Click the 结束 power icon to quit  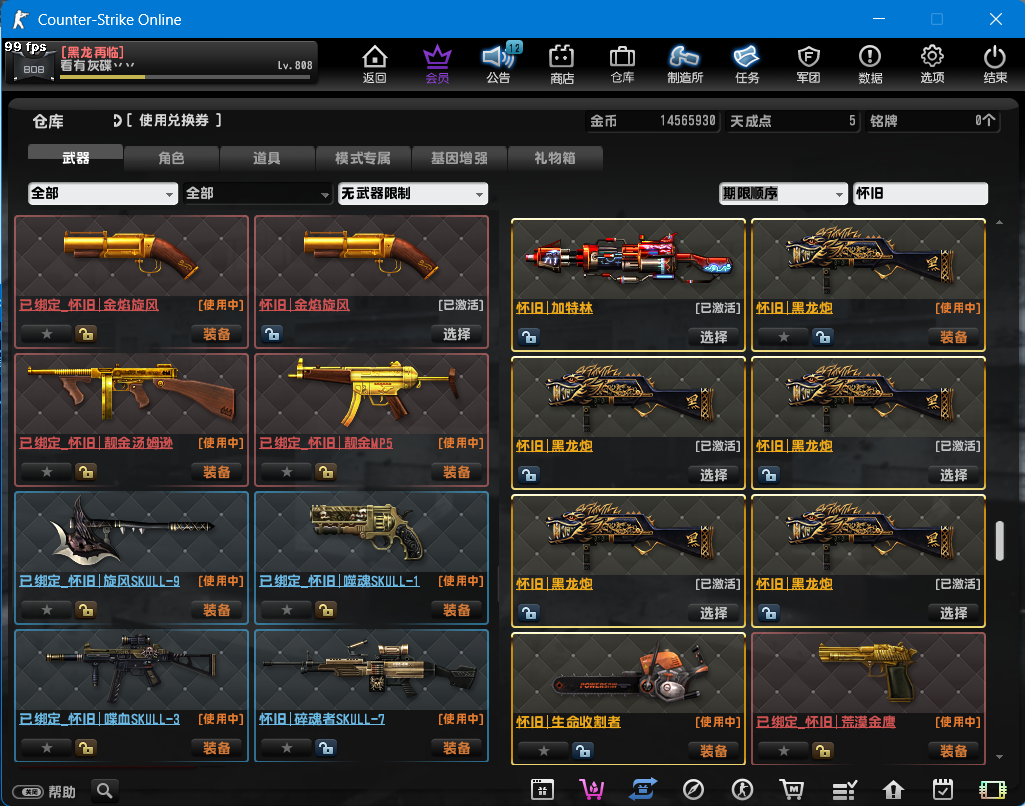pyautogui.click(x=995, y=64)
